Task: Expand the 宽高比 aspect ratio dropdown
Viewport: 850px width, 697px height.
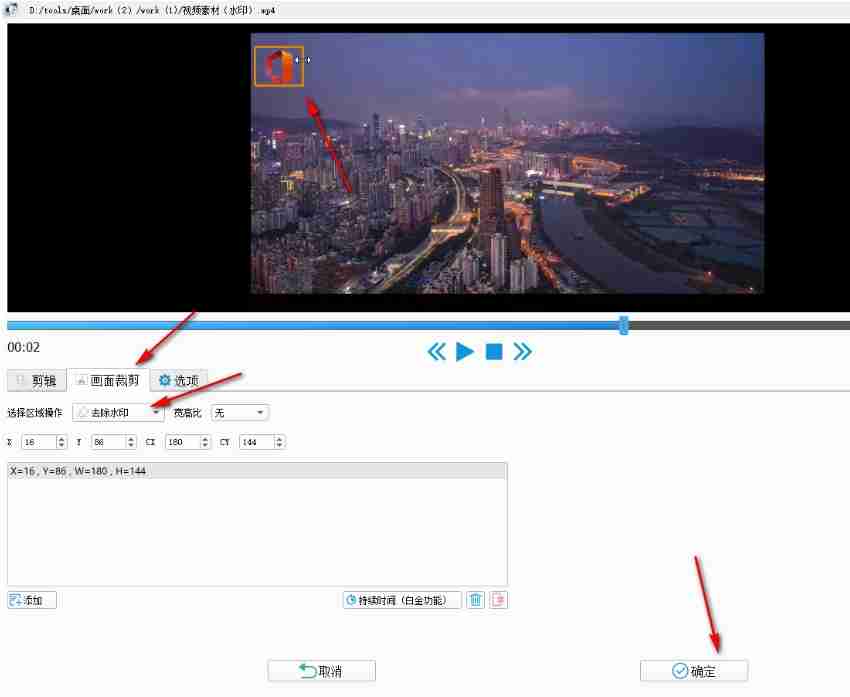Action: (x=258, y=411)
